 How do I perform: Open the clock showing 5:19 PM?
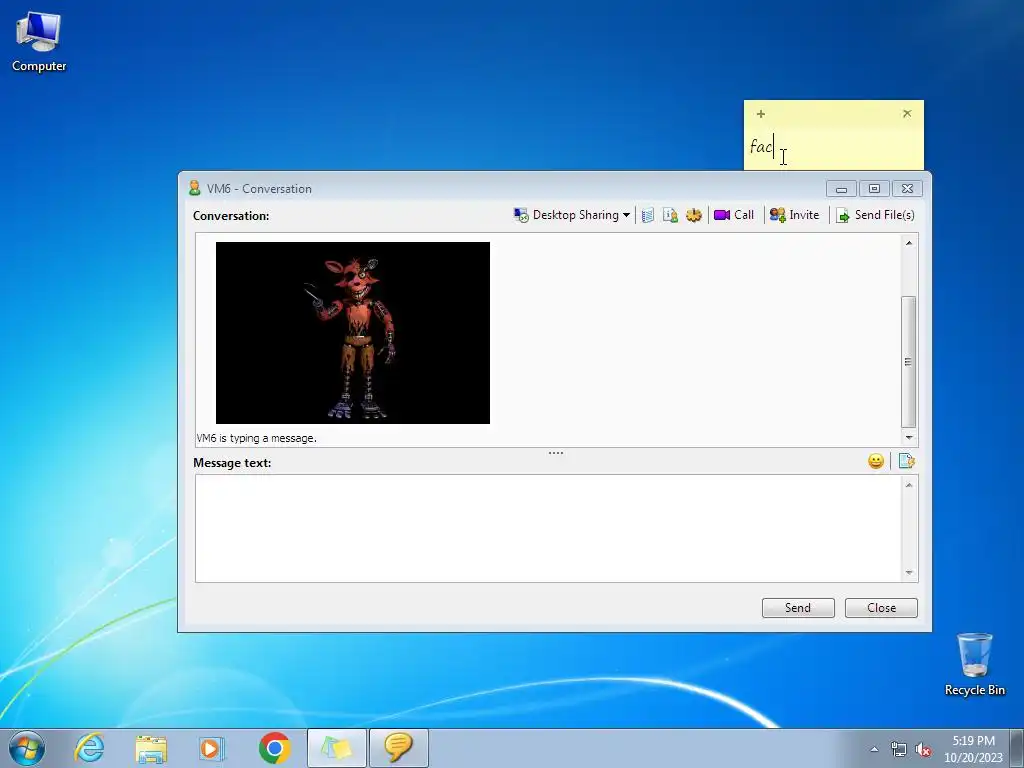pos(973,749)
